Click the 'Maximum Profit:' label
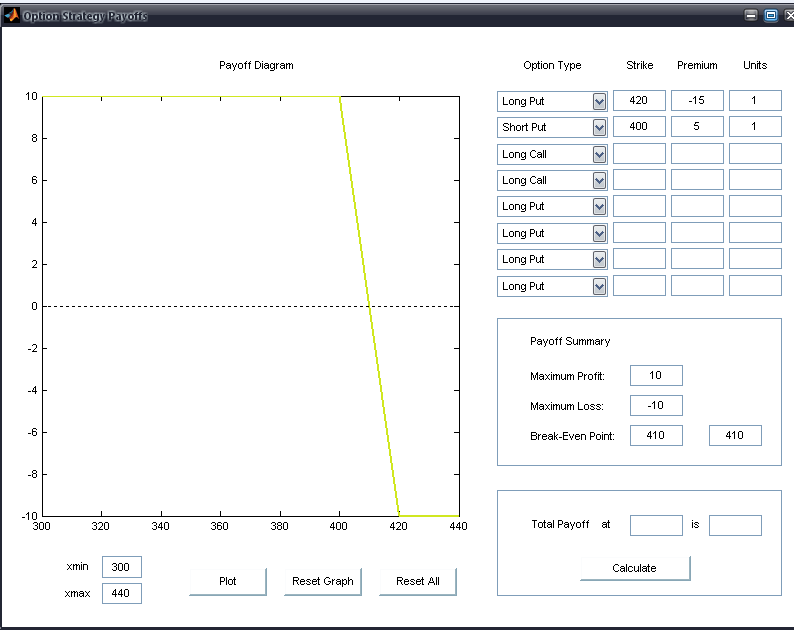The image size is (794, 630). click(x=567, y=376)
